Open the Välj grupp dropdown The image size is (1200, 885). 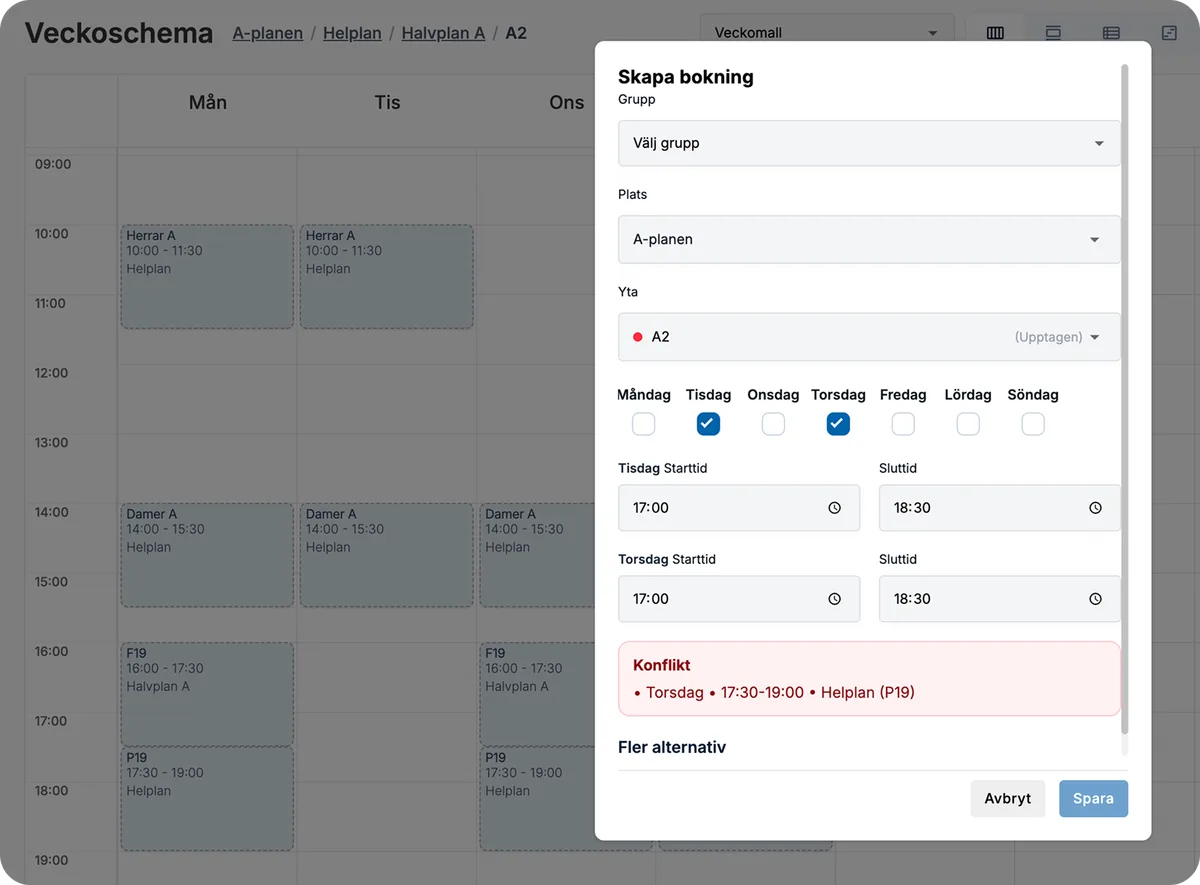tap(869, 143)
